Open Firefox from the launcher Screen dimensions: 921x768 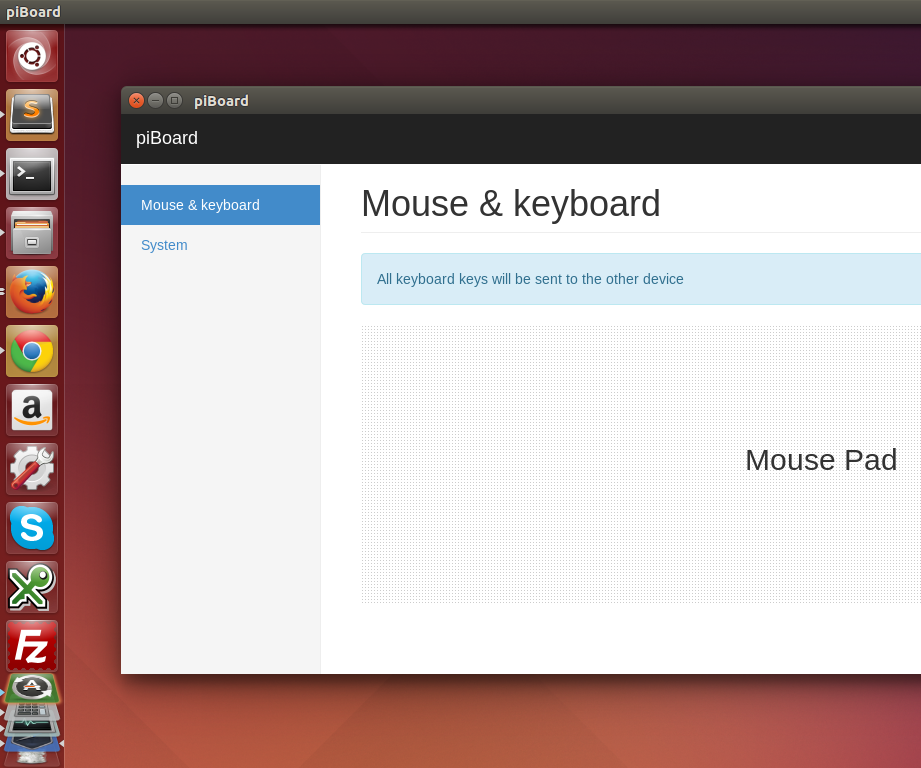pos(31,292)
